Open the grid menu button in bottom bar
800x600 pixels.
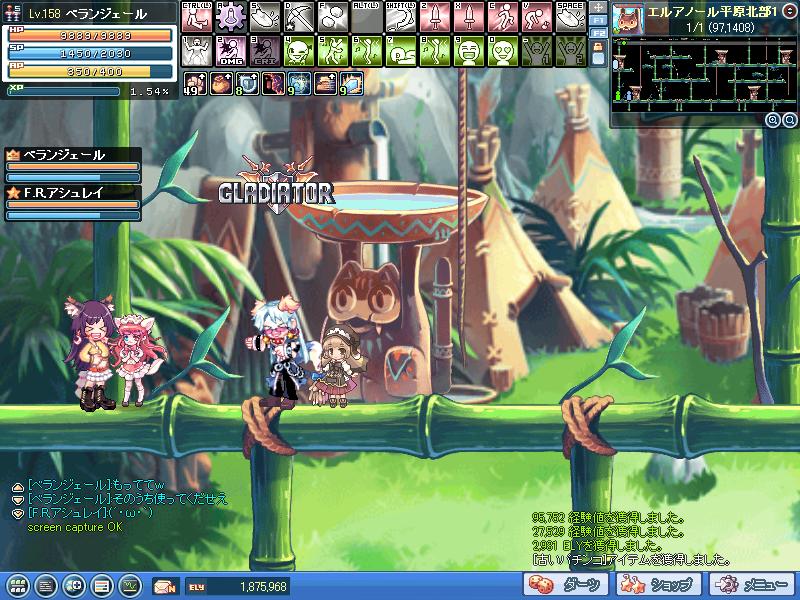(x=18, y=586)
